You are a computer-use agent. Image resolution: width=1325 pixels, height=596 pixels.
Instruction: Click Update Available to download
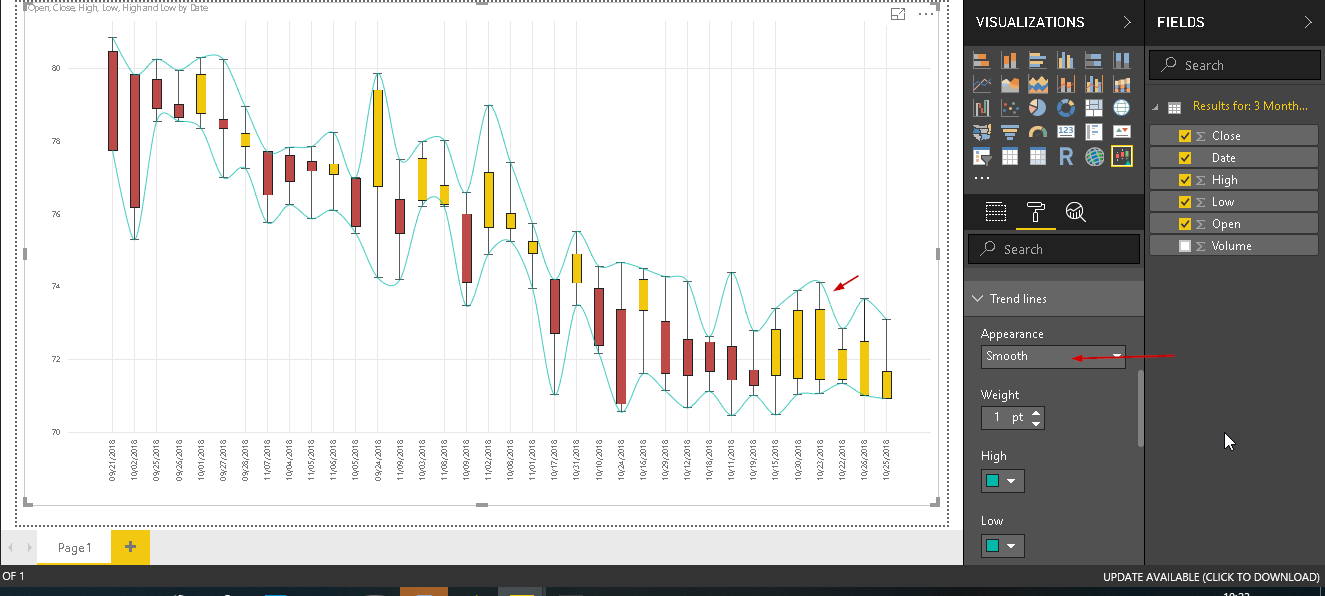[1211, 577]
